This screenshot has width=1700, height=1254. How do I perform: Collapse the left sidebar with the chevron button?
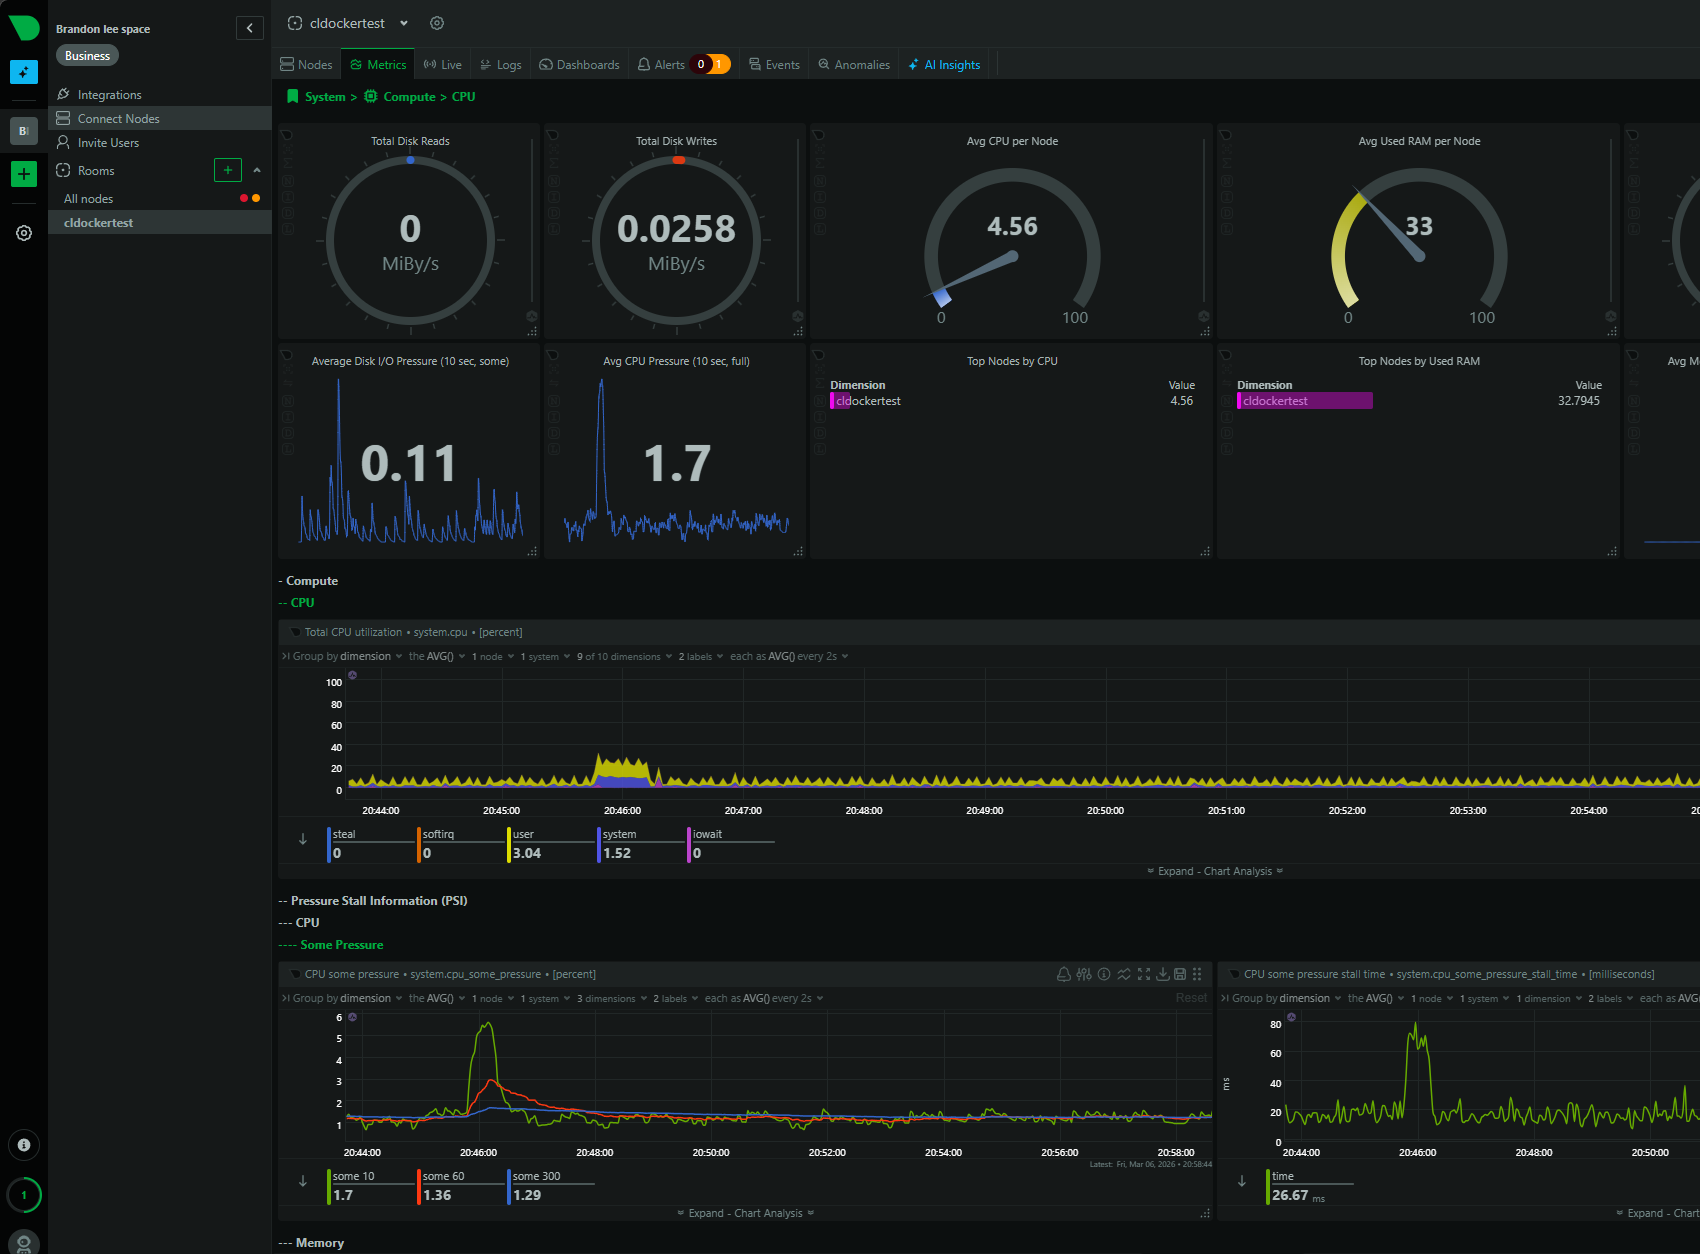point(250,28)
